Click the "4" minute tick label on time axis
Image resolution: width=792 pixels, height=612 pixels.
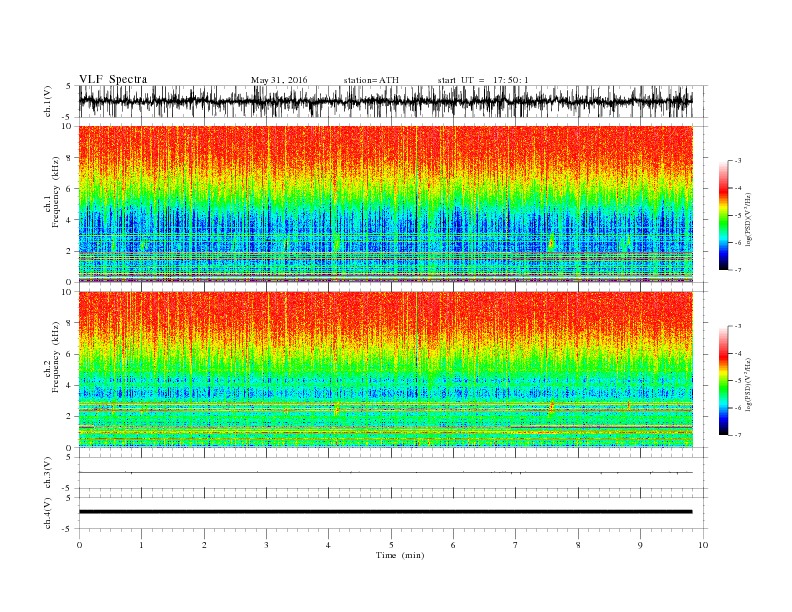[329, 545]
